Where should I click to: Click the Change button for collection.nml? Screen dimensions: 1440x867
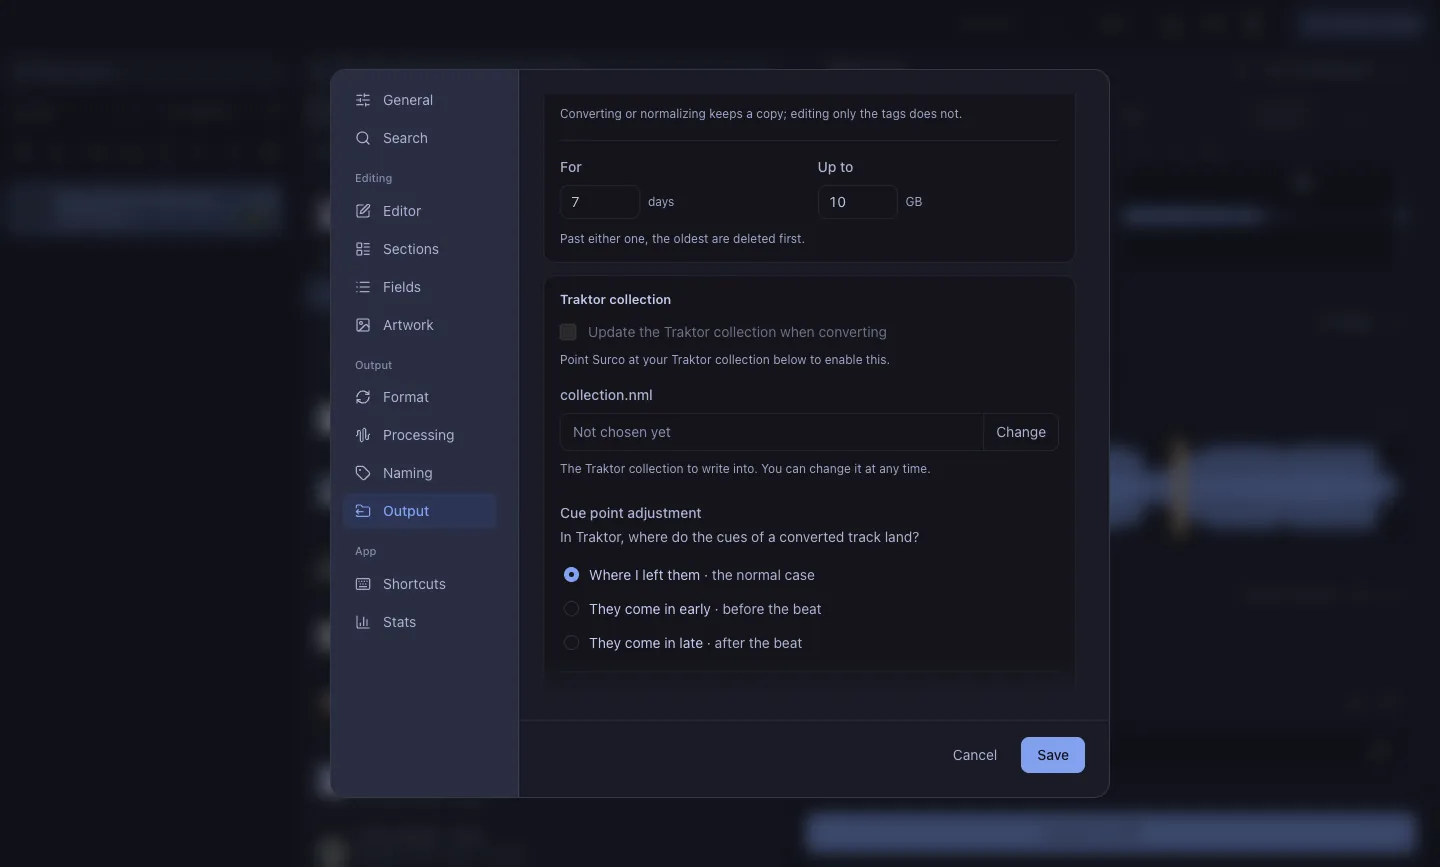pyautogui.click(x=1021, y=432)
